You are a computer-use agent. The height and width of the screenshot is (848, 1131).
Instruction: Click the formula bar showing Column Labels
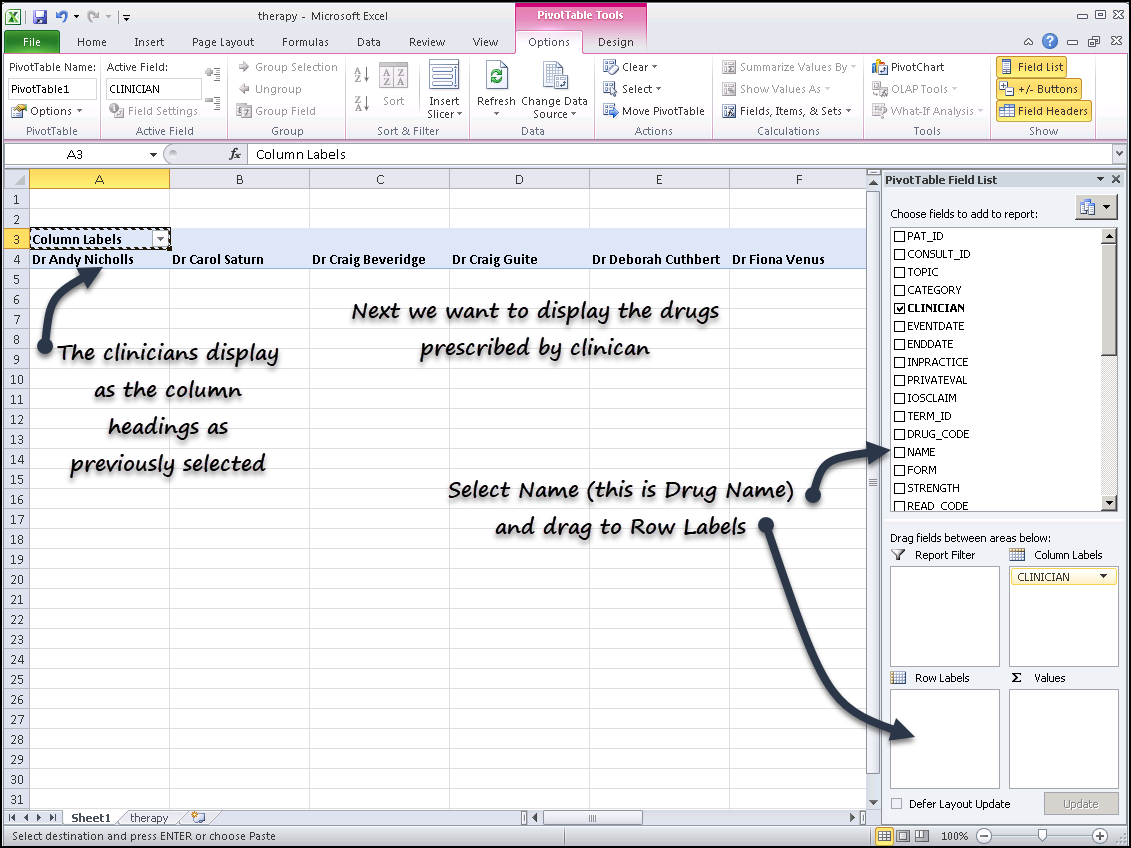[x=679, y=154]
